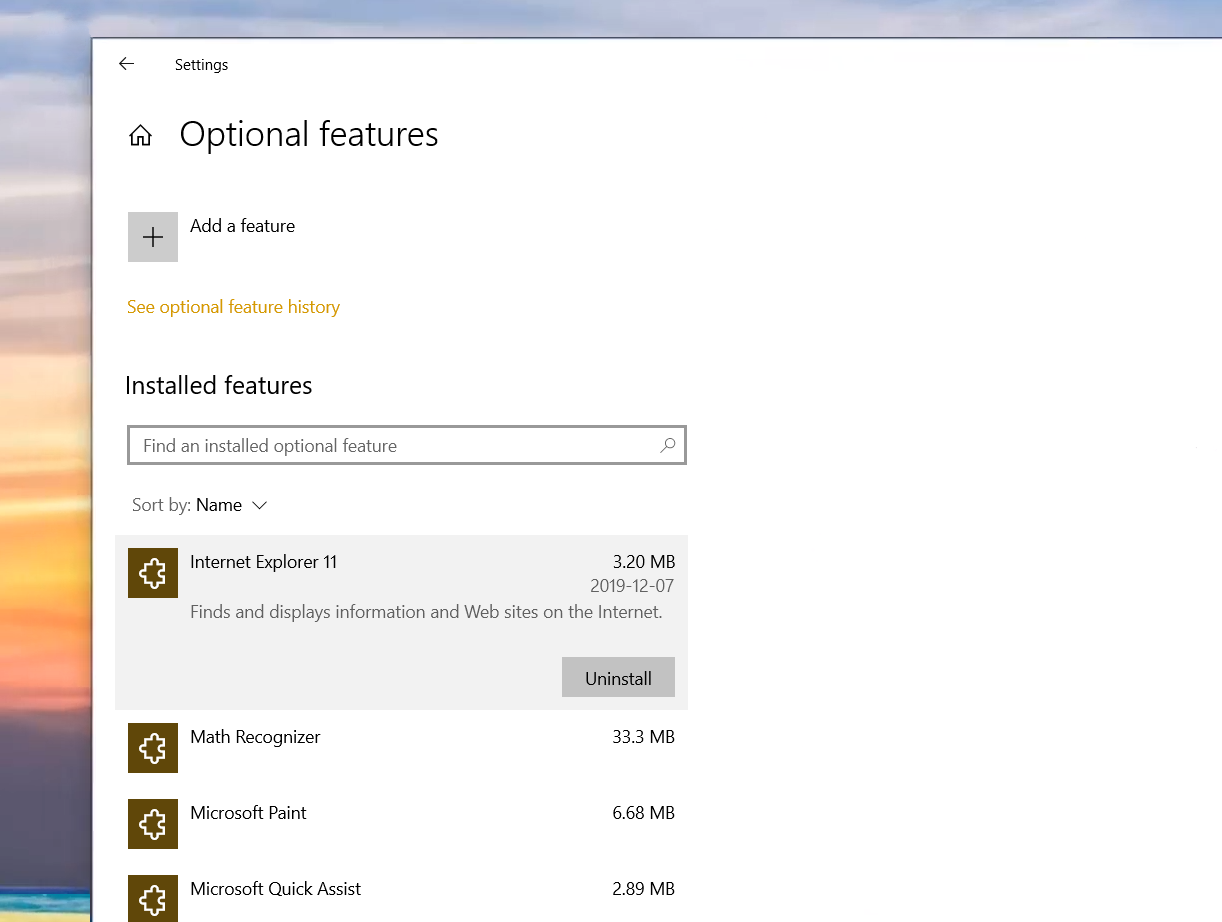Open the See optional feature history link

(x=233, y=307)
